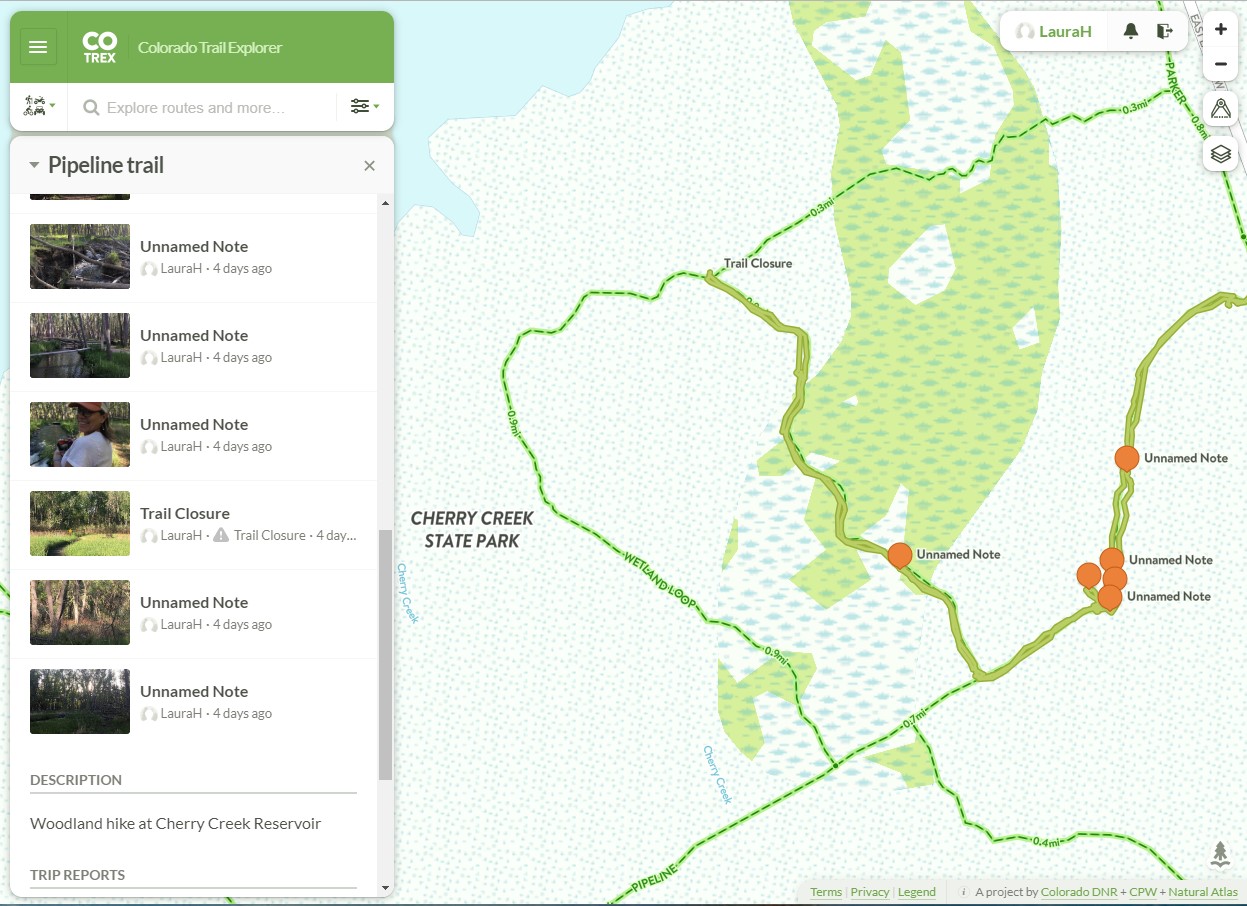The image size is (1247, 906).
Task: Select the Trail Closure note entry
Action: coord(185,514)
